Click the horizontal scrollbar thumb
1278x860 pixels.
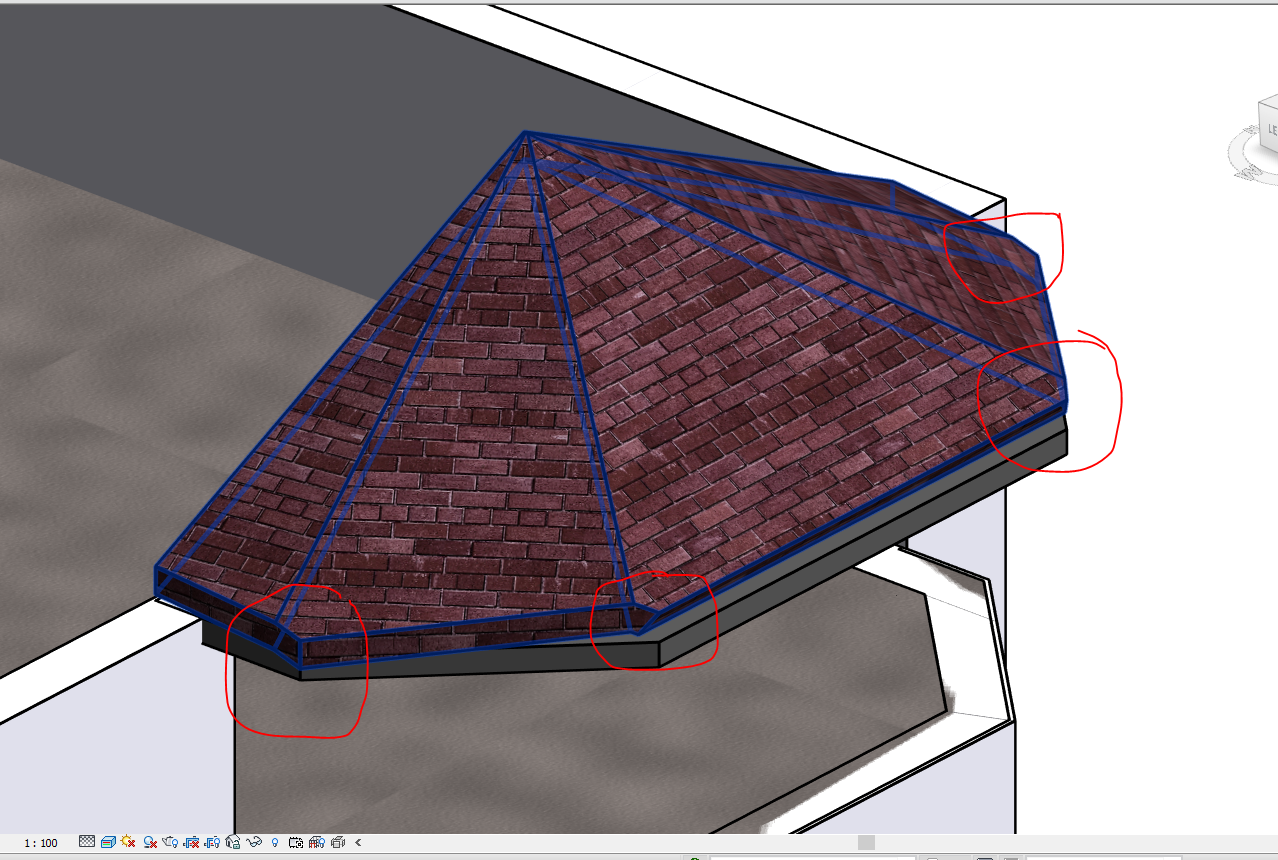[x=867, y=843]
